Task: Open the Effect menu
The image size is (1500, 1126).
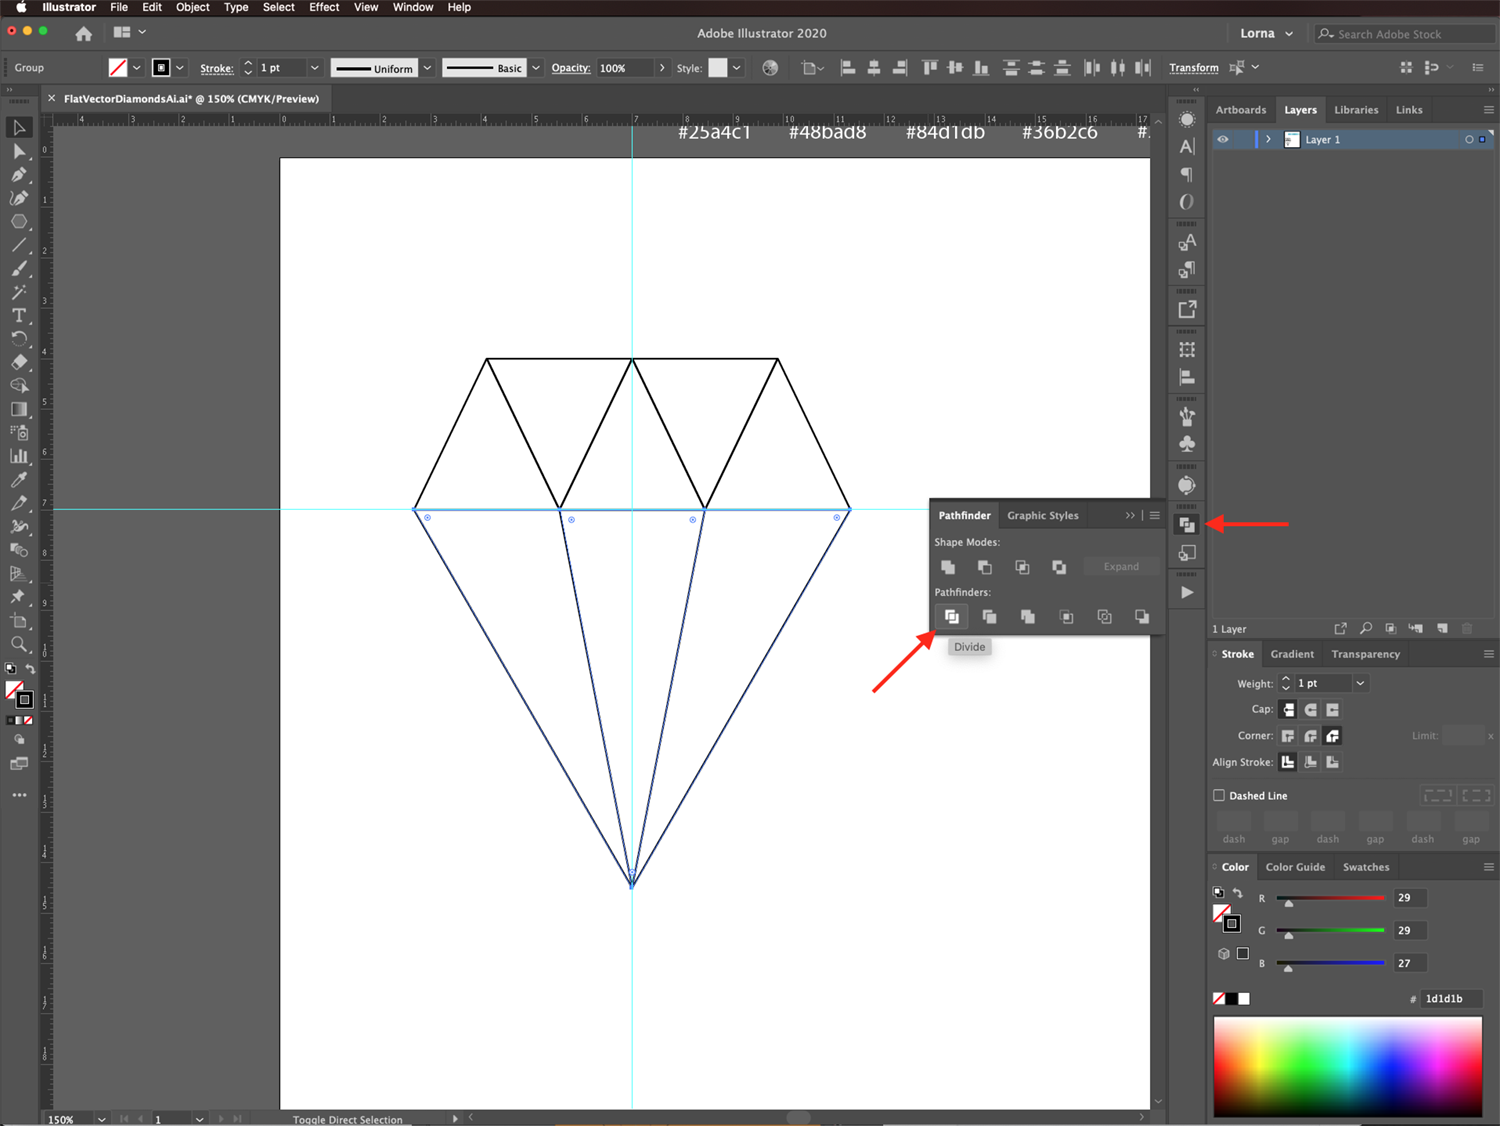Action: tap(324, 7)
